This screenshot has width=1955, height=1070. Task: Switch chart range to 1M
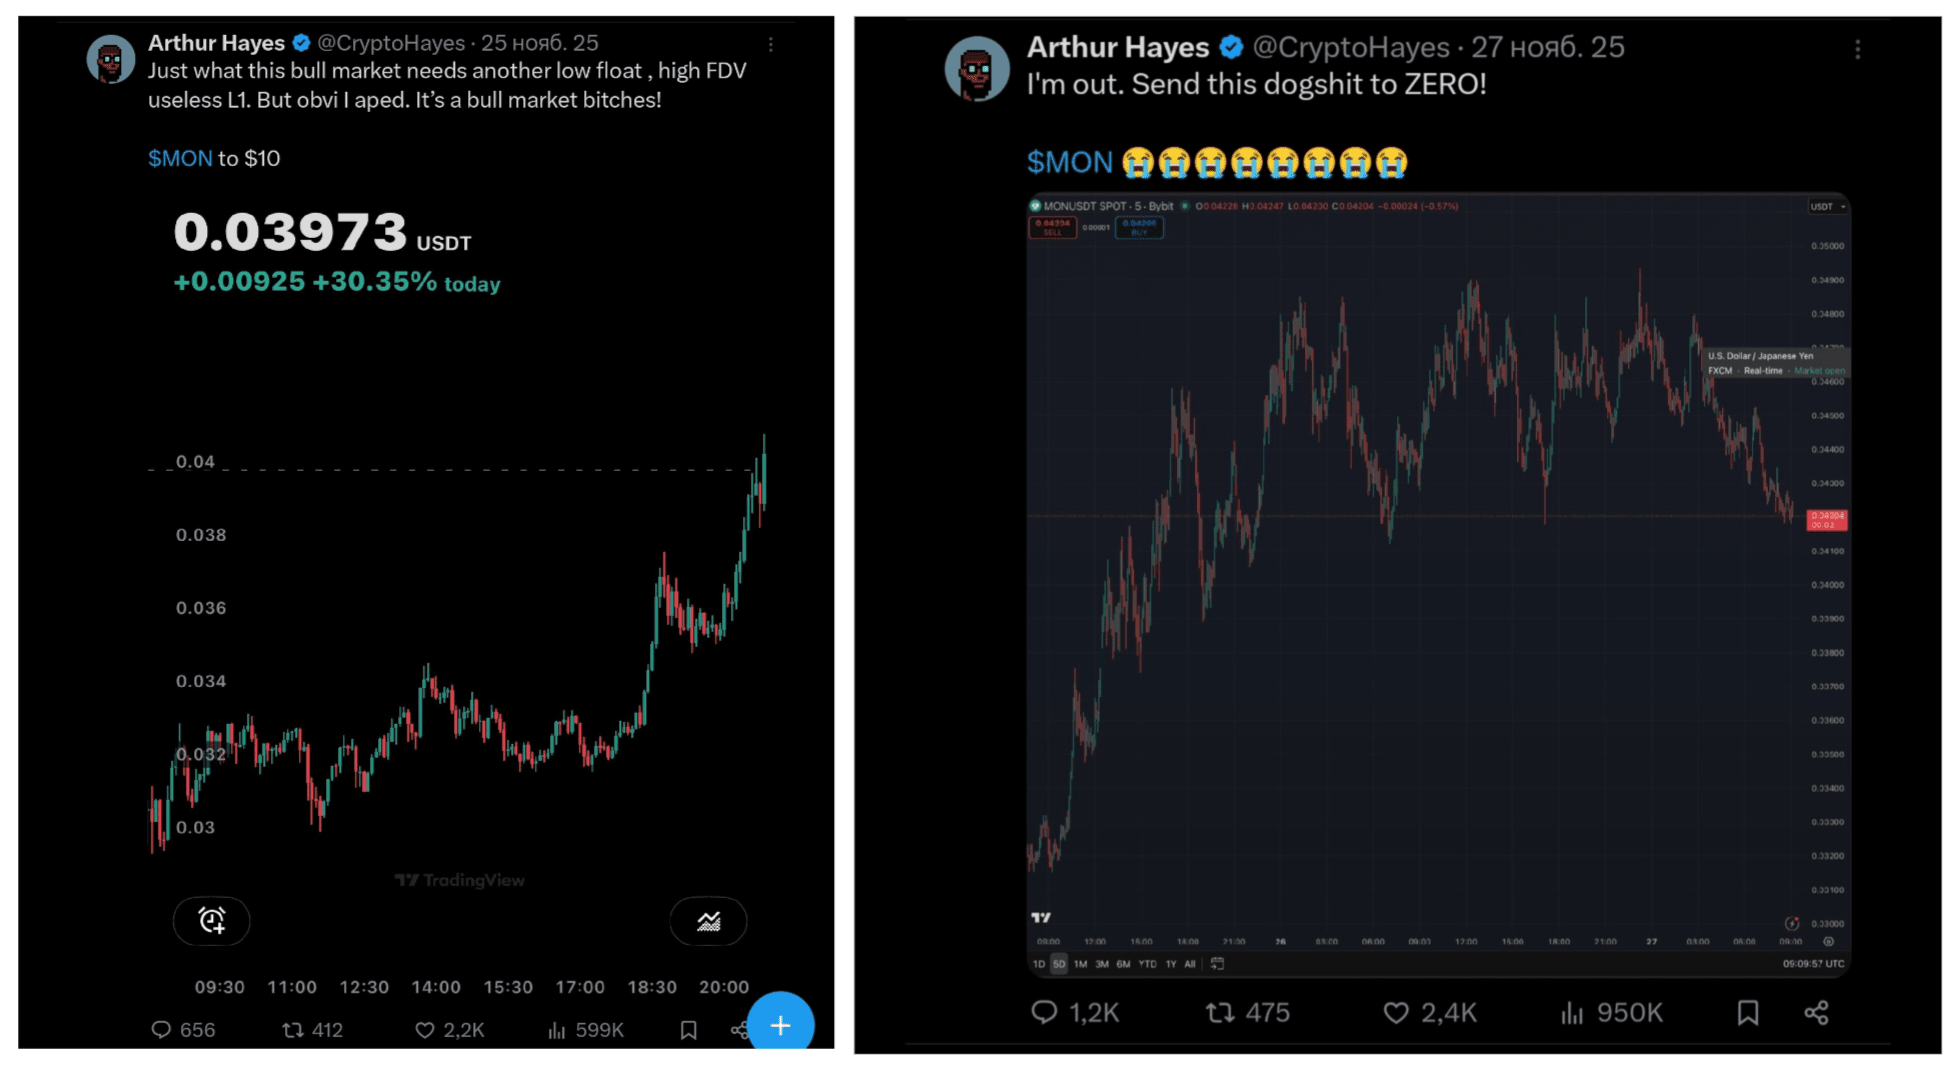pyautogui.click(x=1080, y=964)
